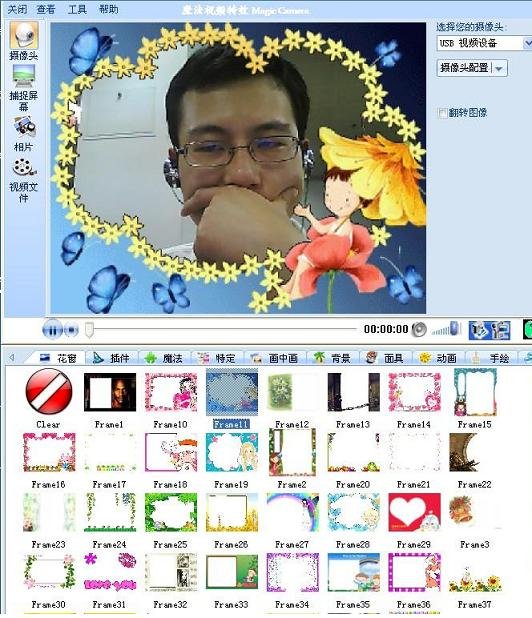Open the 帮助 menu
The height and width of the screenshot is (618, 532).
tap(109, 9)
